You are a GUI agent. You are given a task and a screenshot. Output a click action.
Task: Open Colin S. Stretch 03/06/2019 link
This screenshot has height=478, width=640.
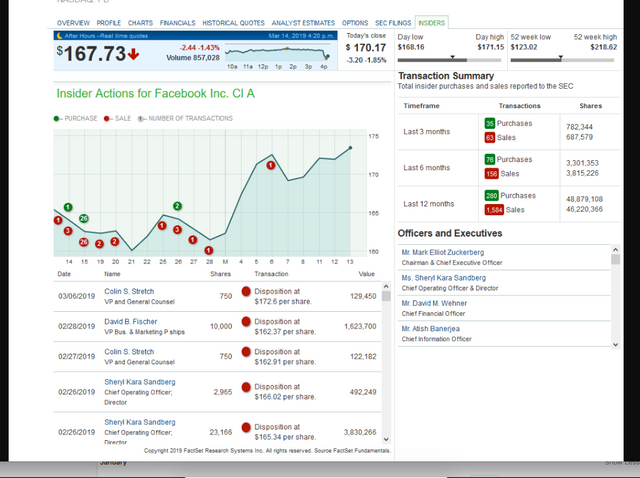tap(129, 291)
